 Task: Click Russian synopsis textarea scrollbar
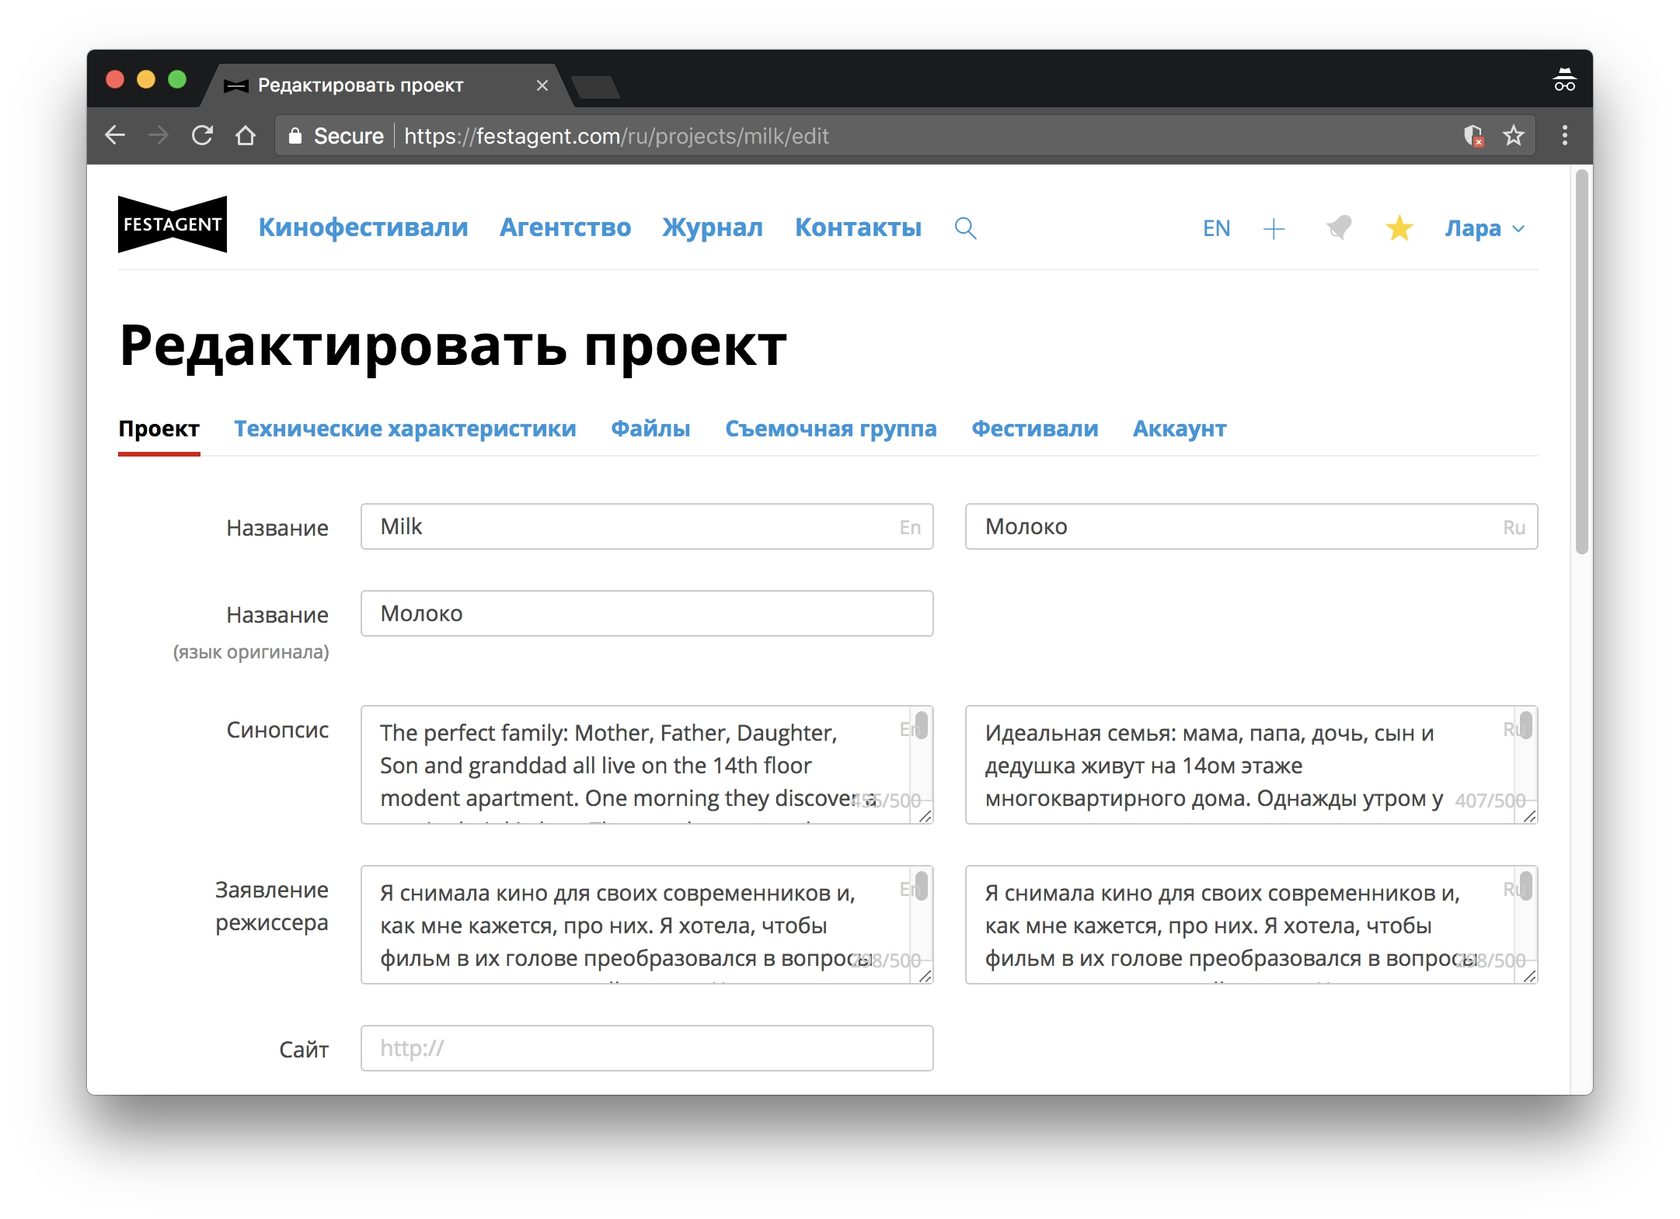click(1526, 724)
